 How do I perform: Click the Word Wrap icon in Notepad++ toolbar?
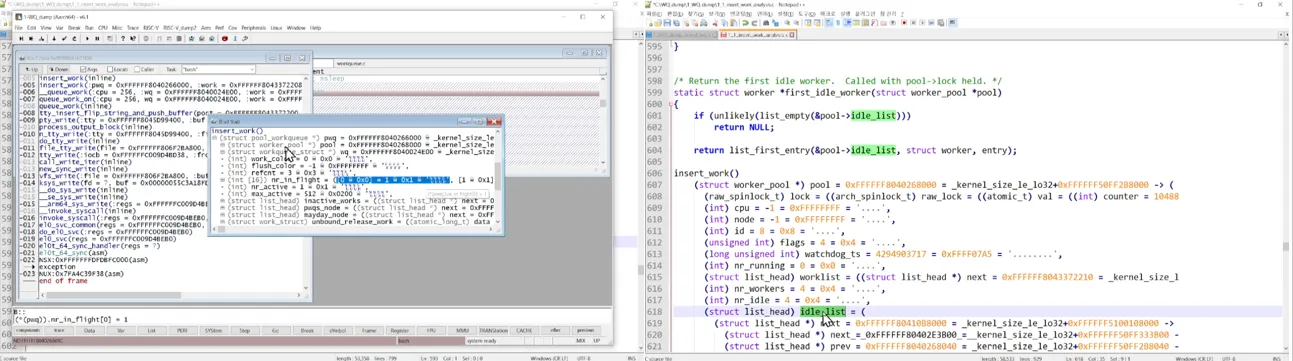(829, 23)
